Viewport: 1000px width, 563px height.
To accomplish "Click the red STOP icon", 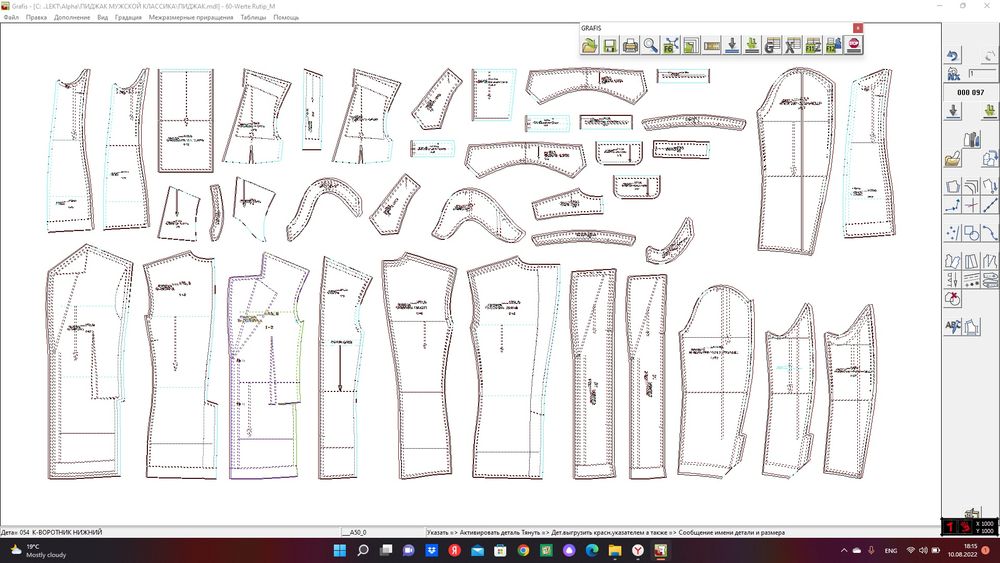I will click(x=854, y=45).
